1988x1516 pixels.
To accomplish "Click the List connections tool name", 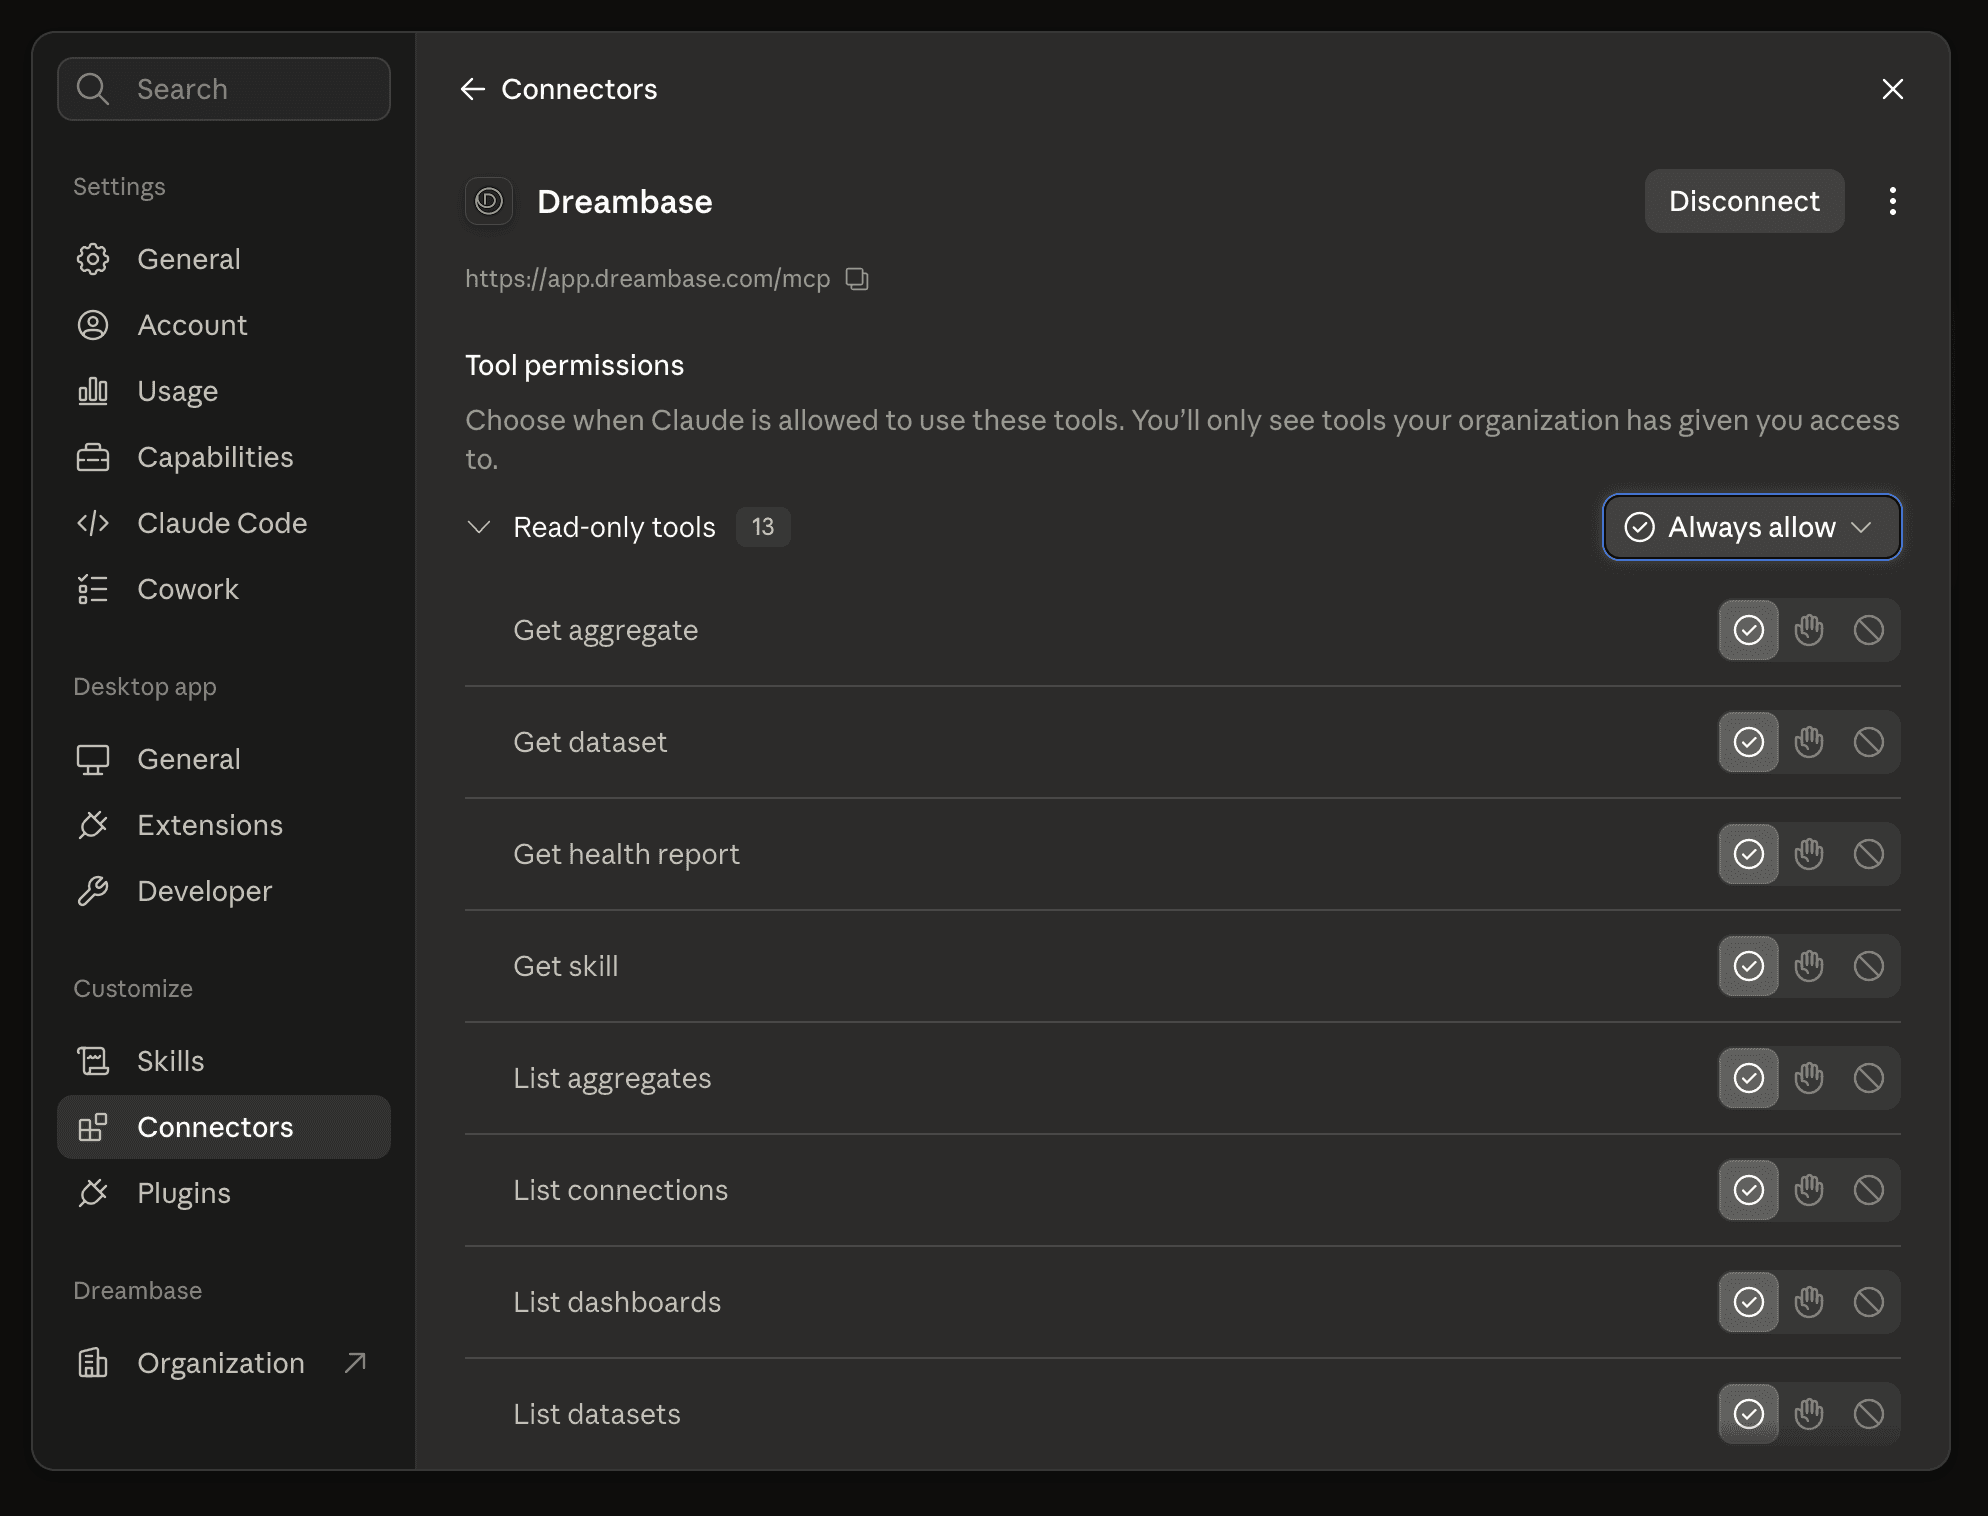I will (x=620, y=1190).
